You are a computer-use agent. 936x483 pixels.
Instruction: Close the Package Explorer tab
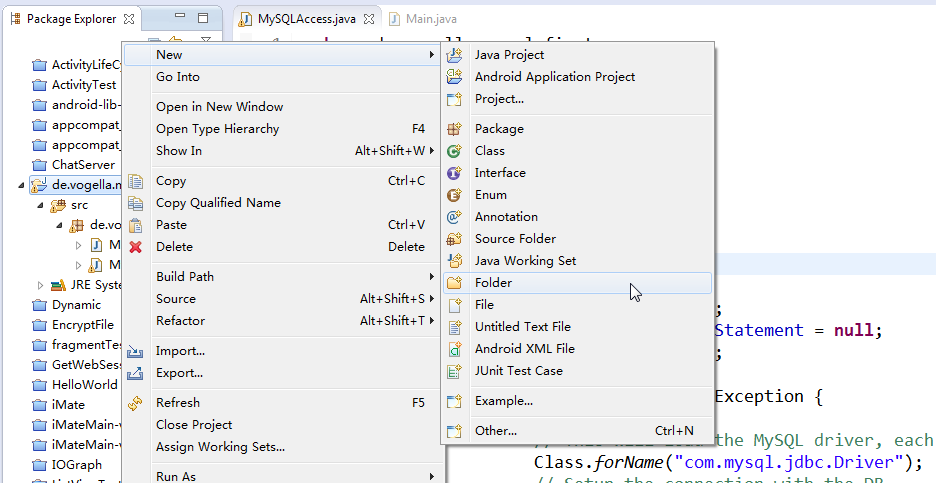coord(129,19)
